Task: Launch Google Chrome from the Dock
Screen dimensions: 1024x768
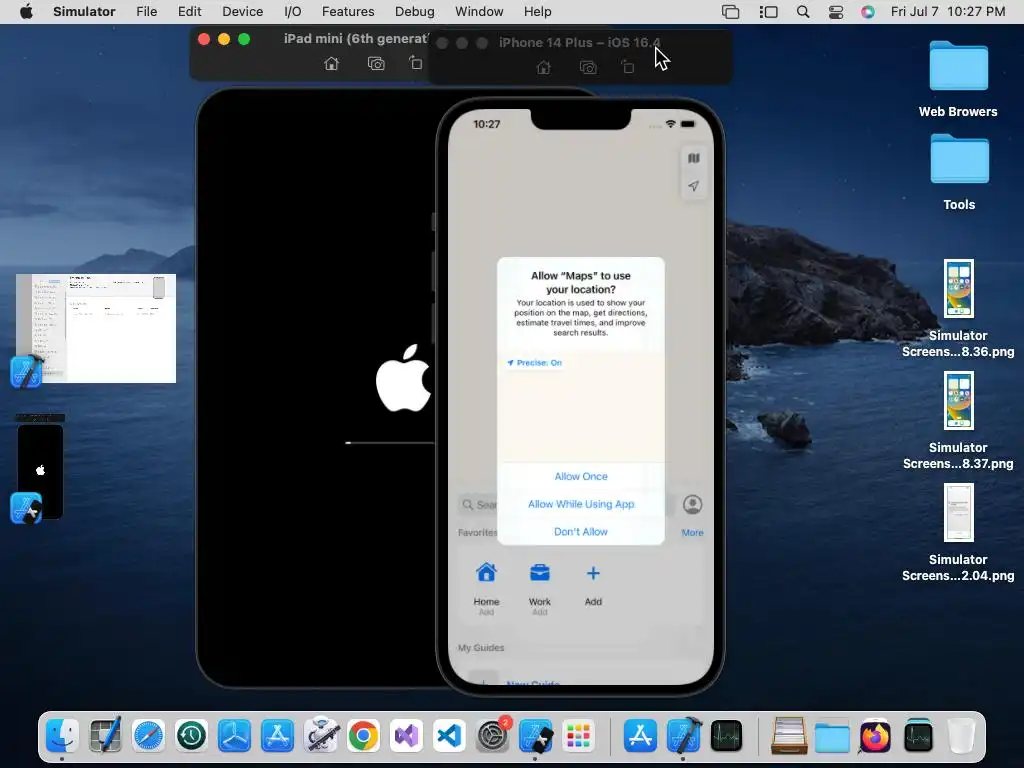Action: (363, 736)
